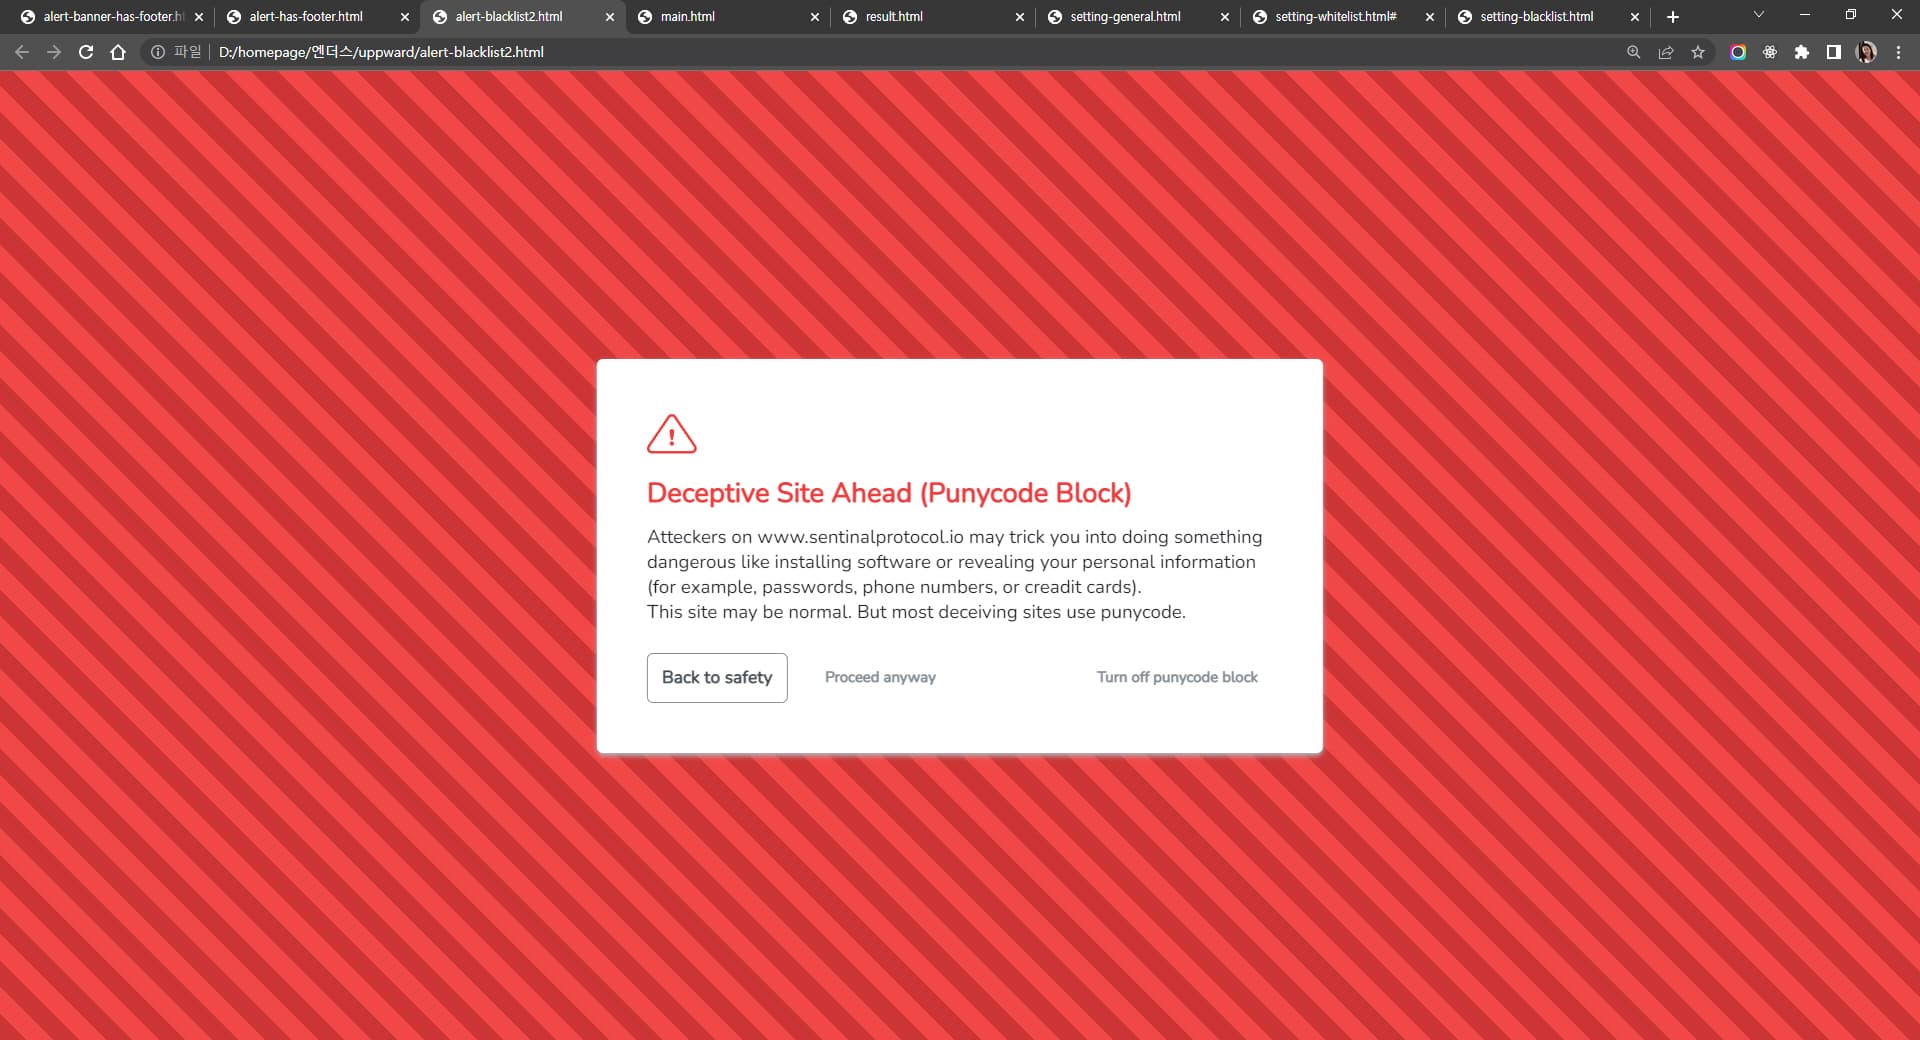Image resolution: width=1920 pixels, height=1040 pixels.
Task: Close the main.html tab
Action: tap(815, 17)
